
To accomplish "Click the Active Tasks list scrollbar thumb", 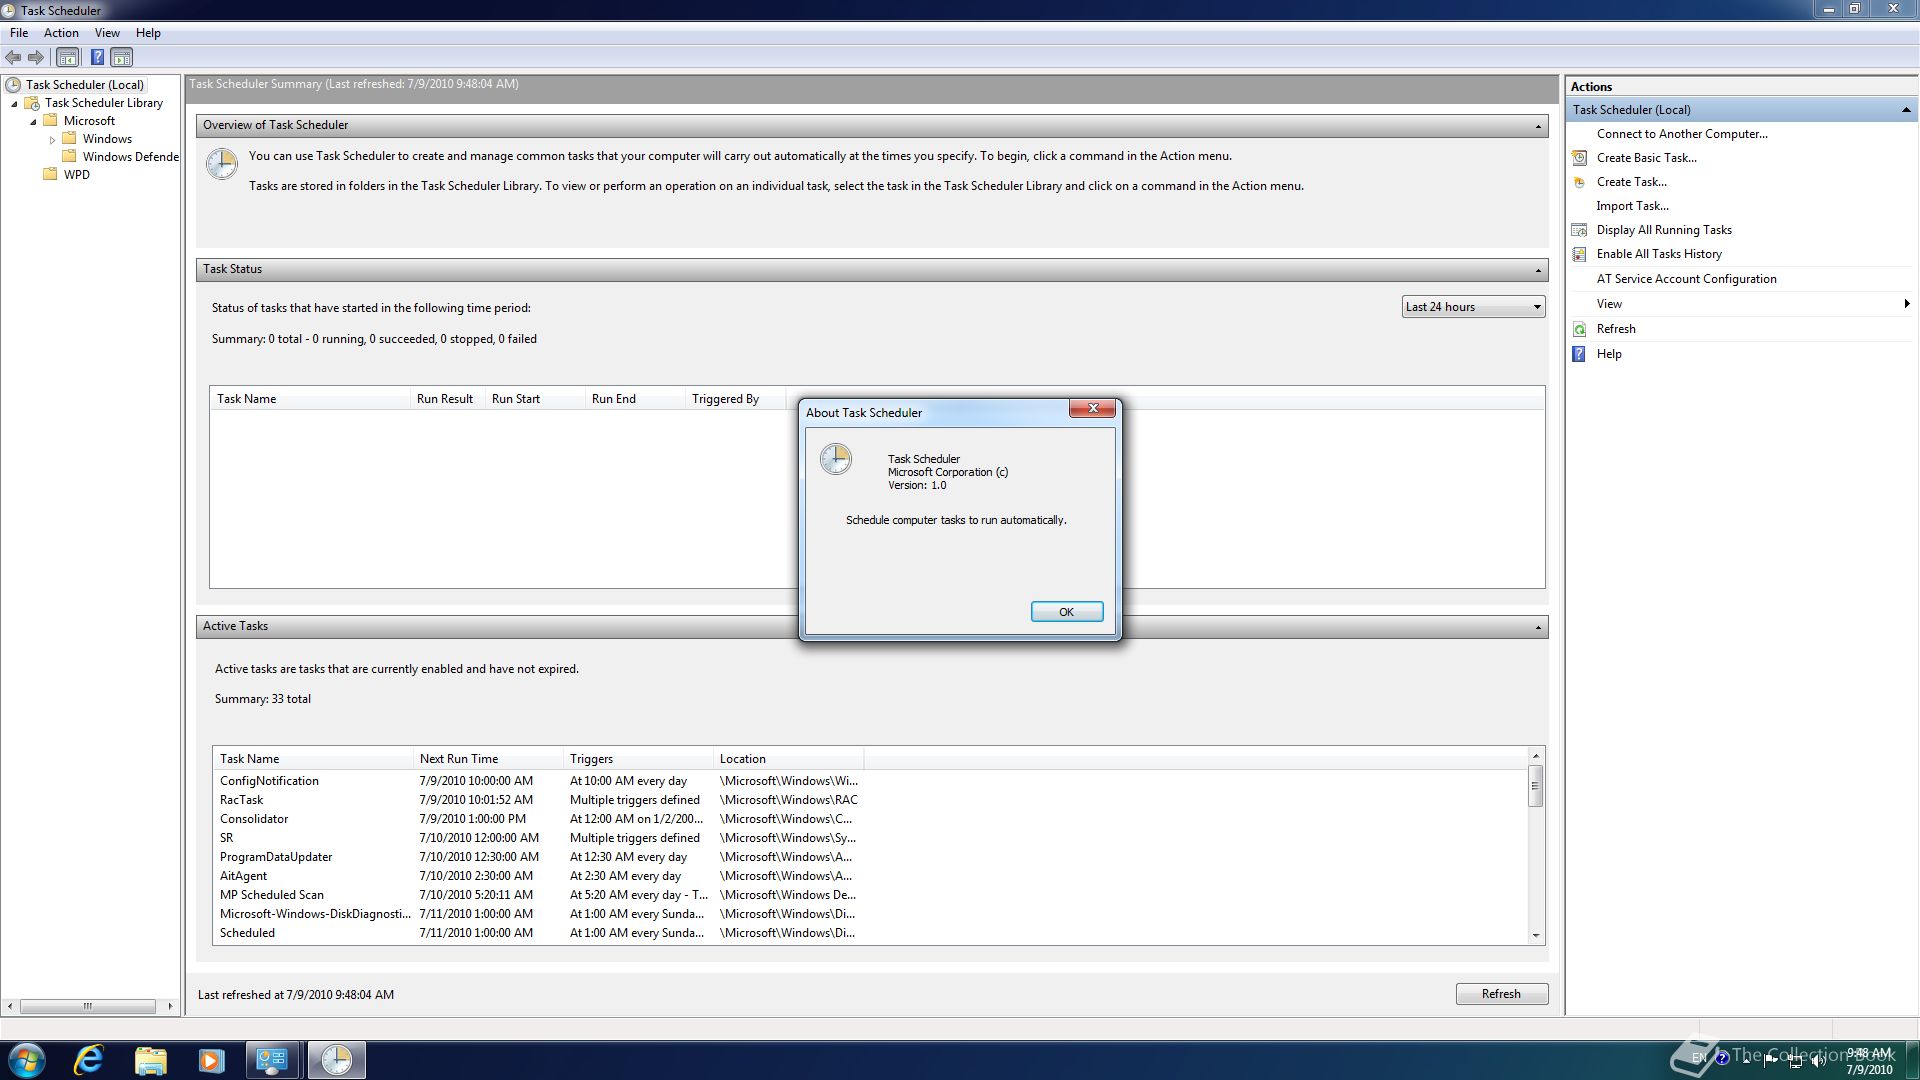I will click(x=1535, y=786).
